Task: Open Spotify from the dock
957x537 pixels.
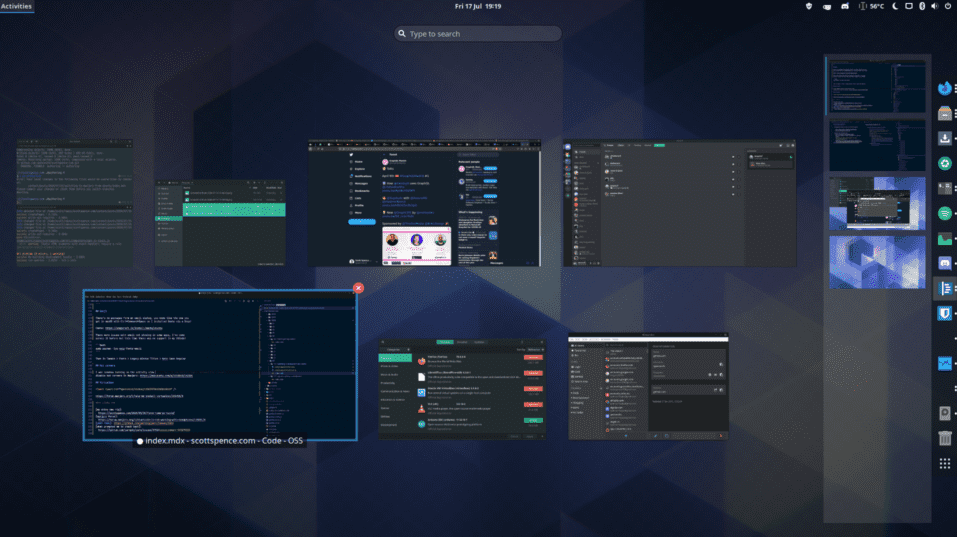Action: tap(944, 213)
